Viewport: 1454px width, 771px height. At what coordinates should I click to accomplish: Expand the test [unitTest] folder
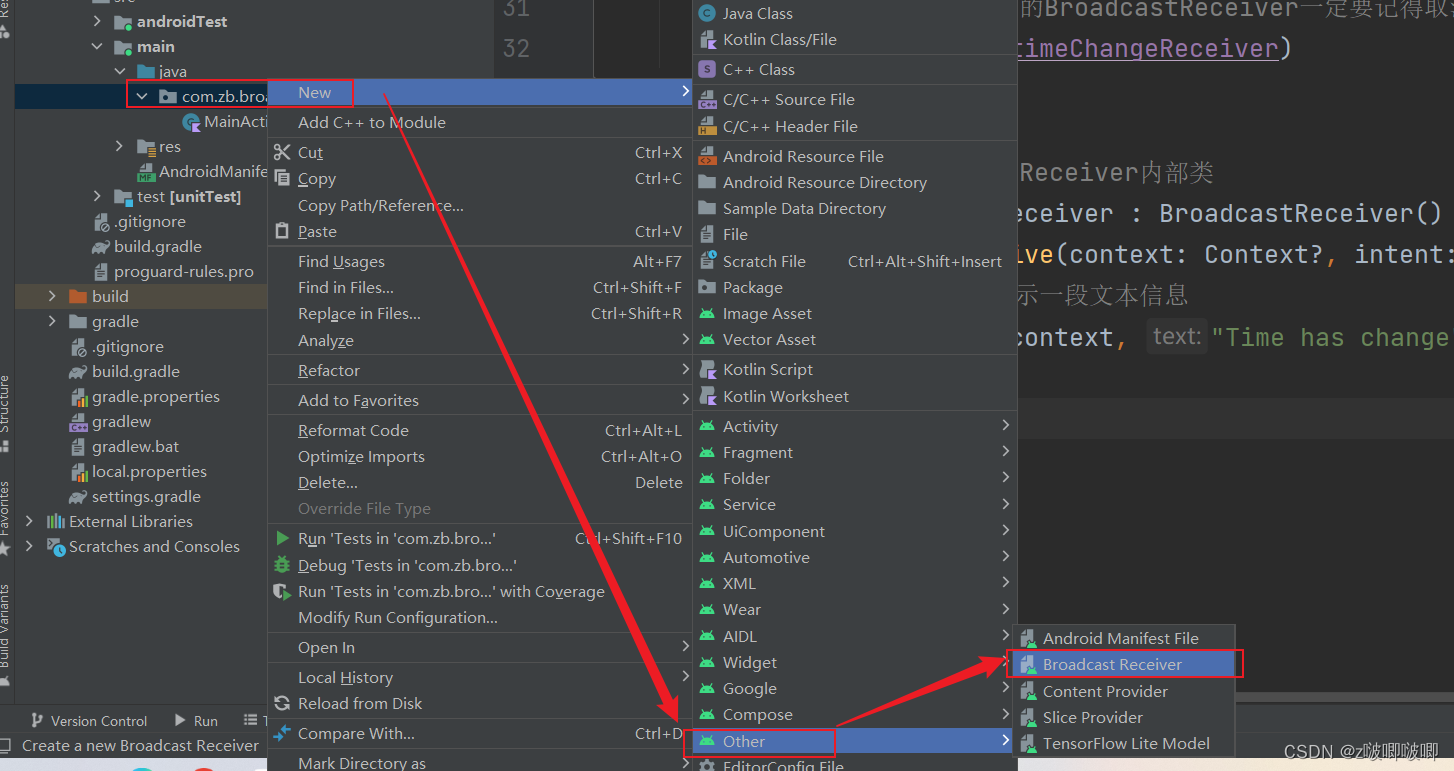[x=97, y=196]
